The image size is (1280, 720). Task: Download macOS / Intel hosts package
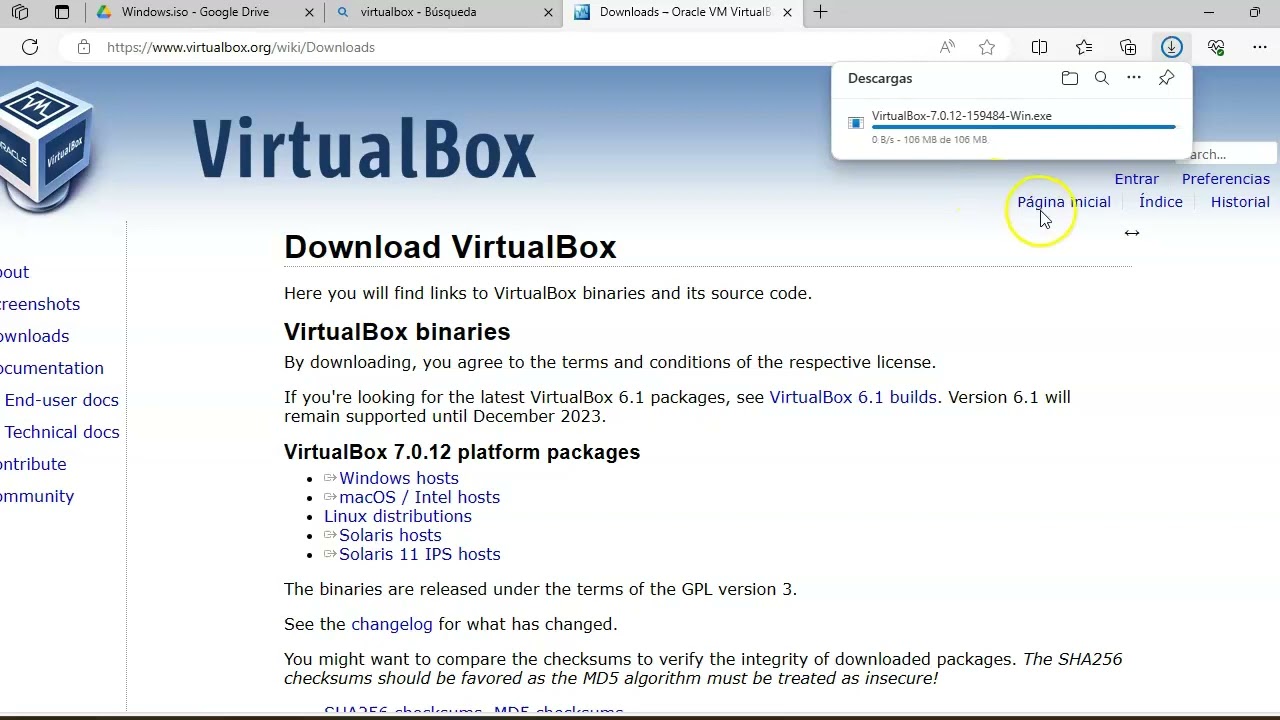[x=419, y=497]
